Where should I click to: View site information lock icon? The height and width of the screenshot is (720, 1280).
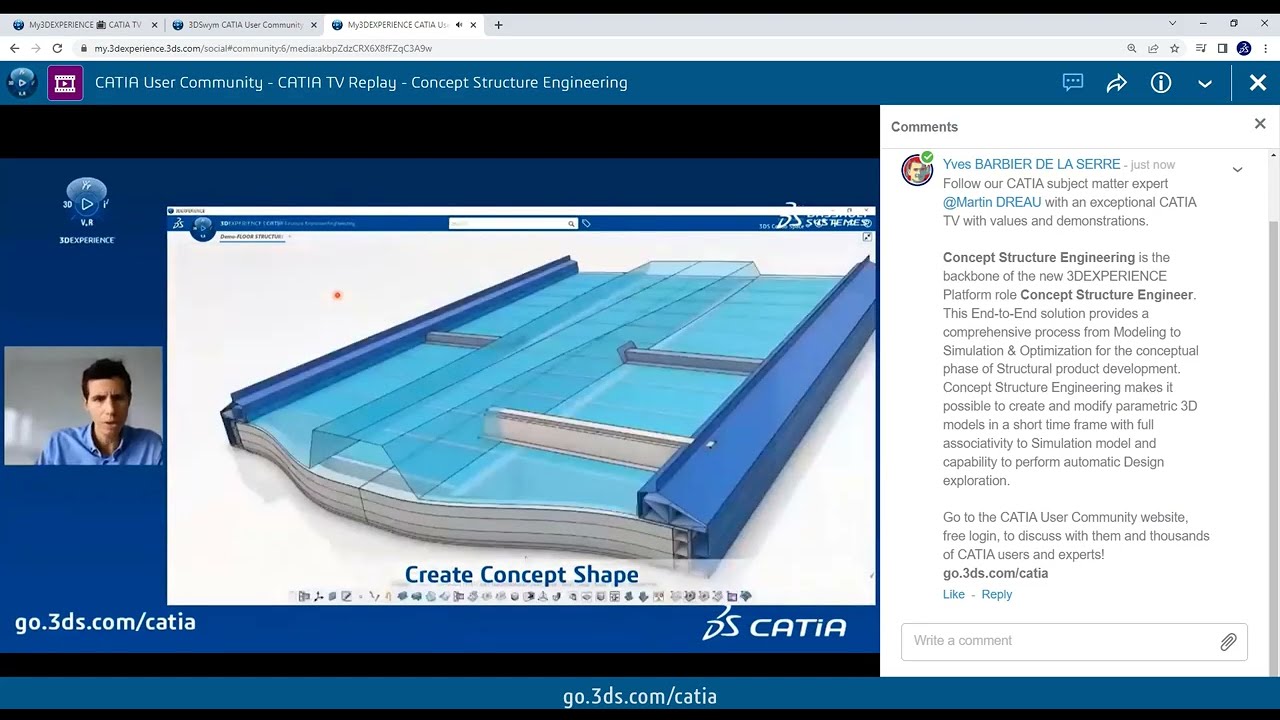point(84,48)
